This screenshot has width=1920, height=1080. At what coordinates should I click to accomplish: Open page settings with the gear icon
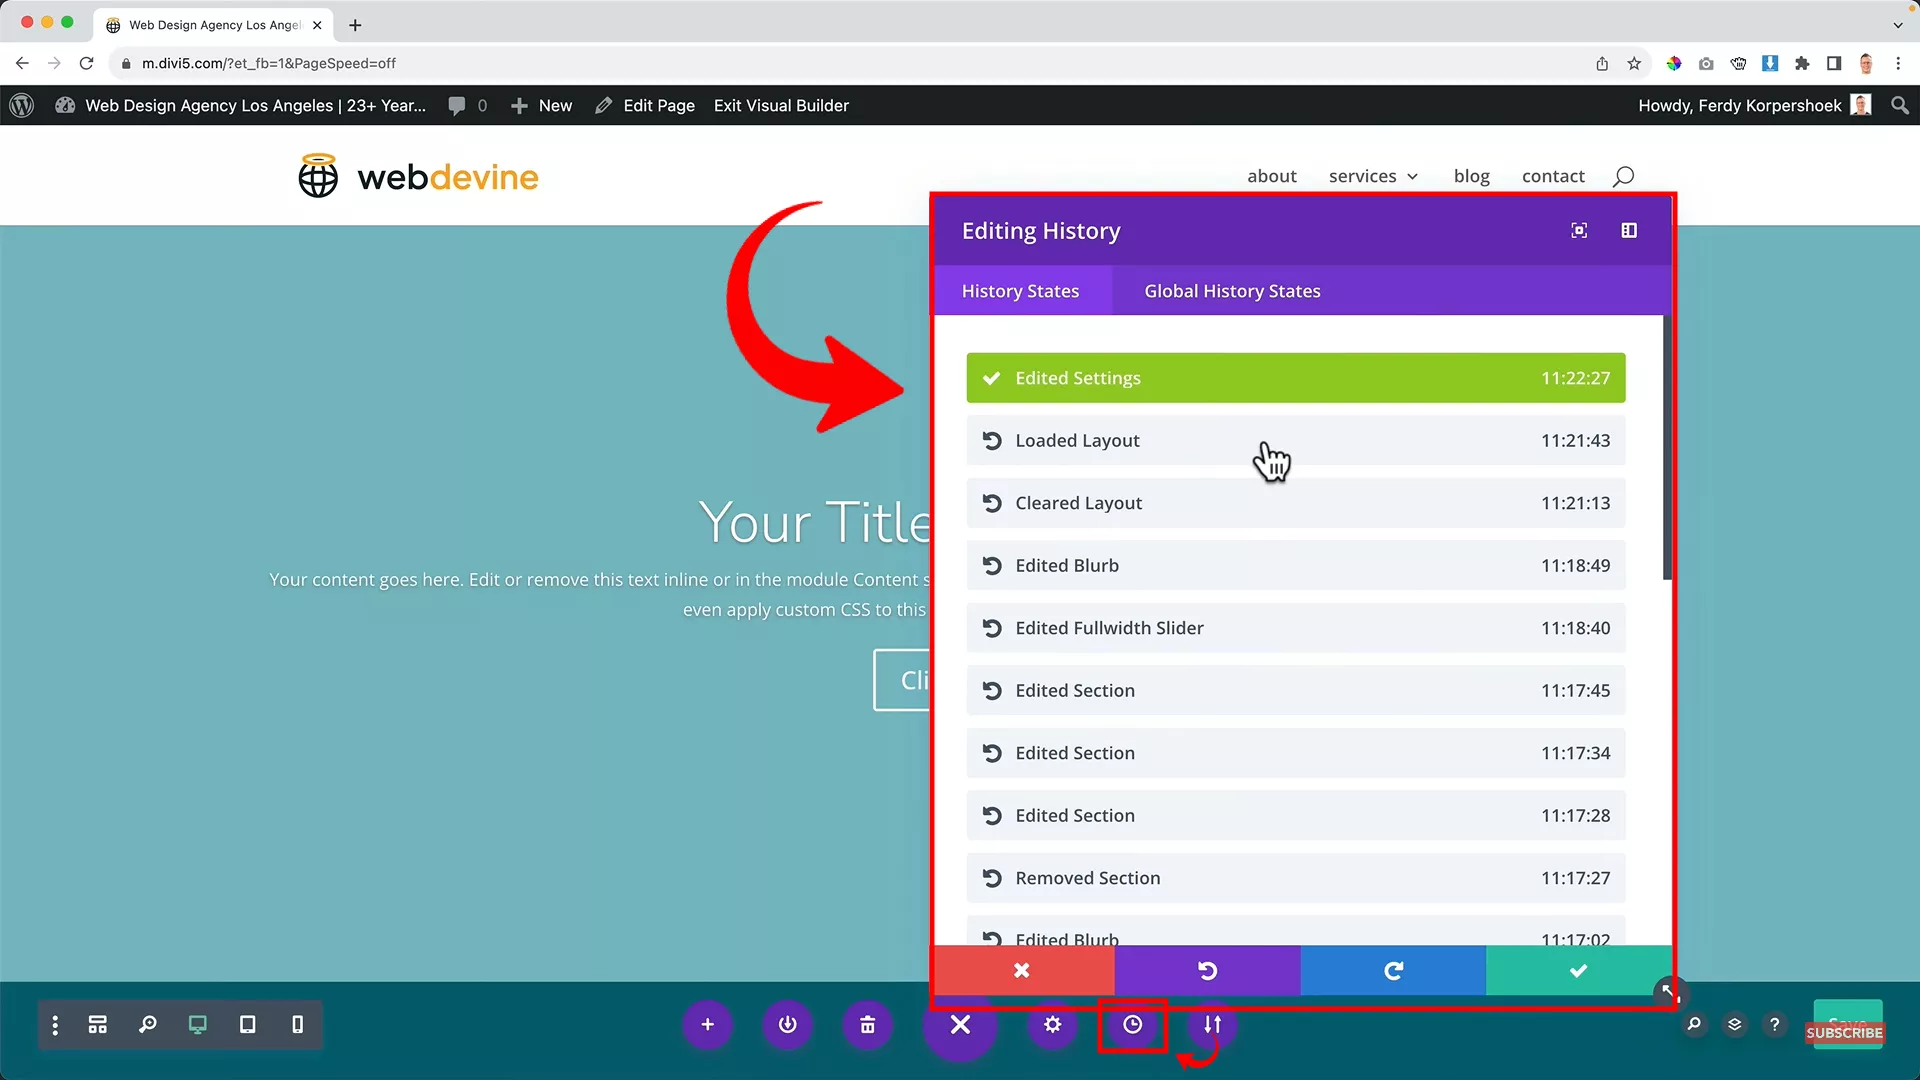[1052, 1024]
